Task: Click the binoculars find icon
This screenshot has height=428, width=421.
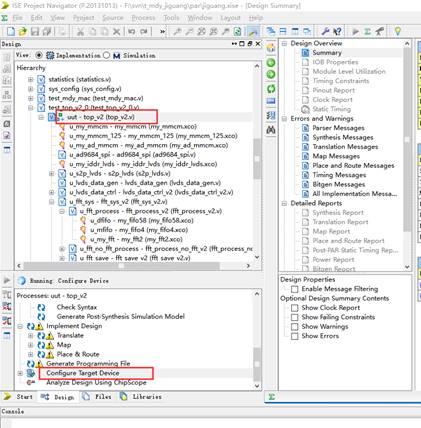Action: (x=271, y=130)
